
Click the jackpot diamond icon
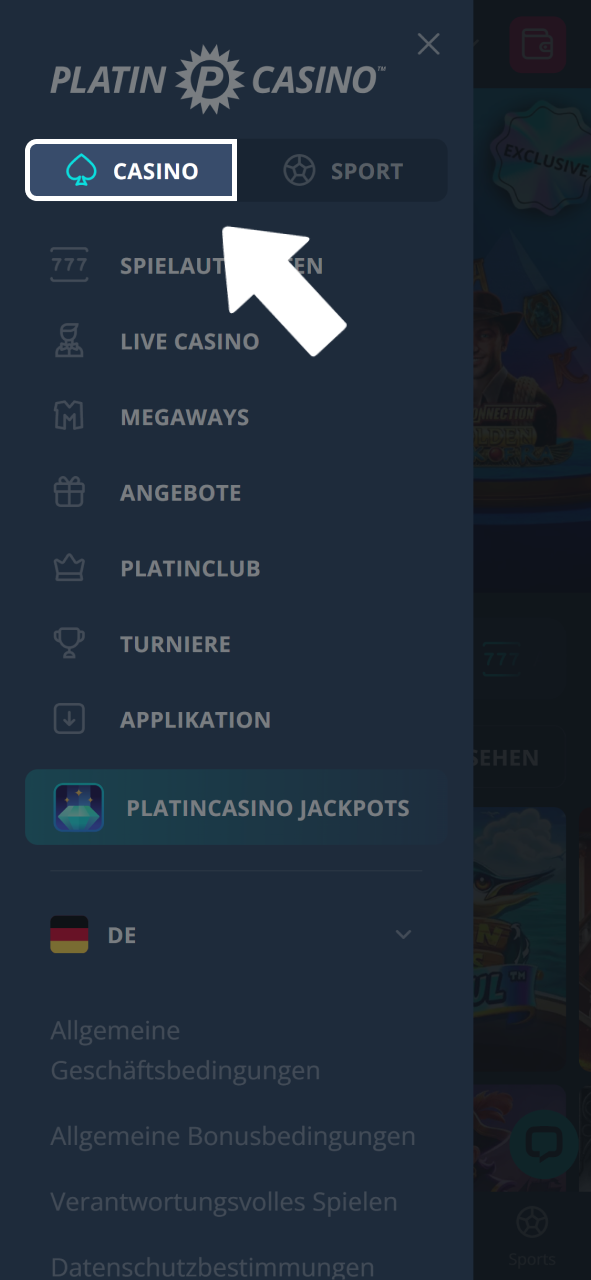(78, 808)
